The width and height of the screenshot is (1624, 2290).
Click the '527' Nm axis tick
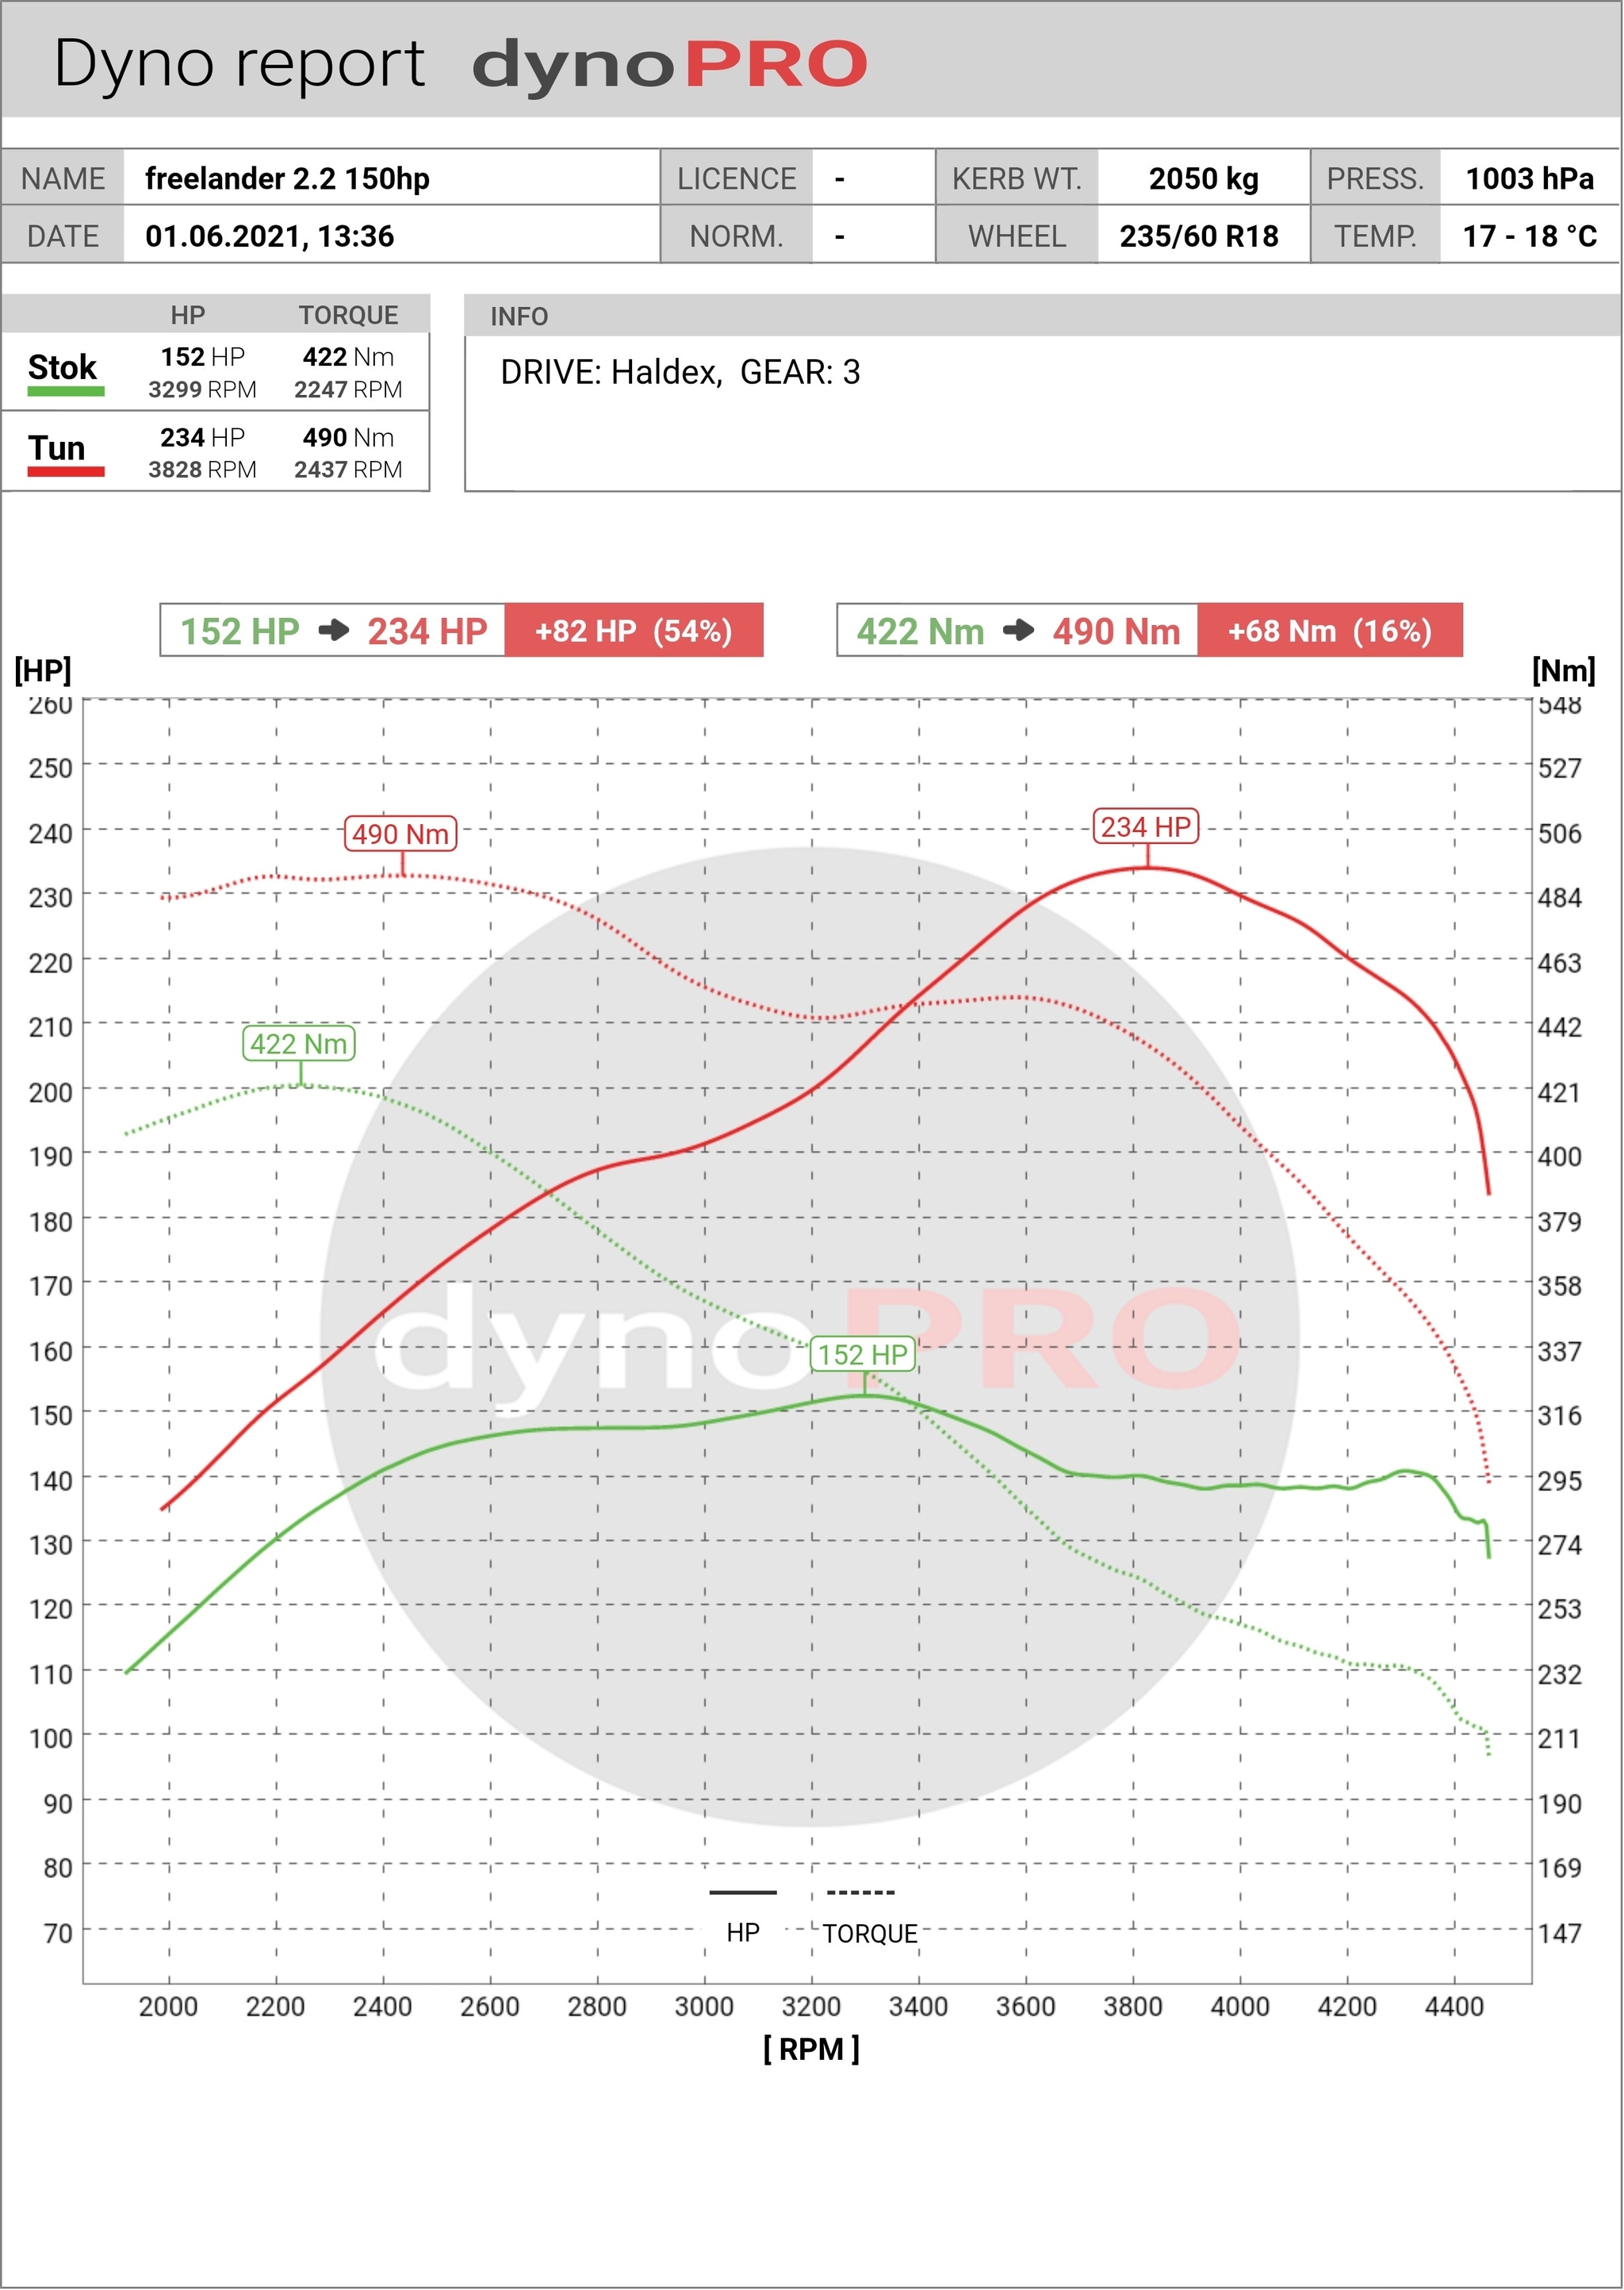point(1560,768)
